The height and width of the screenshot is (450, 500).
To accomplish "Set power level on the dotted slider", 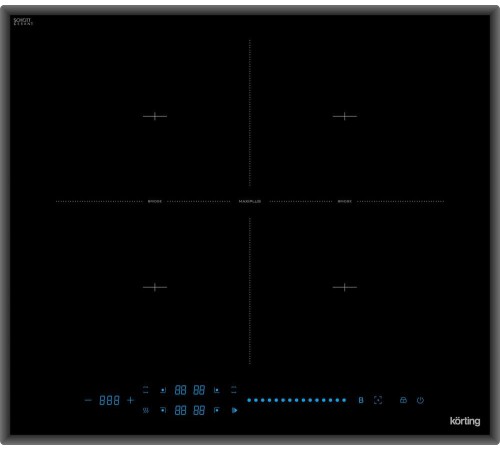I will 297,400.
